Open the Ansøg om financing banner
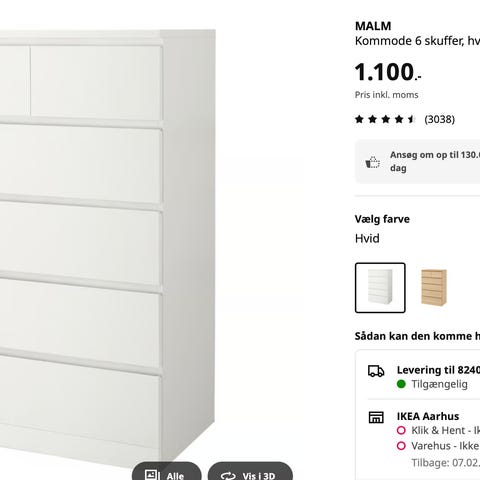Image resolution: width=480 pixels, height=480 pixels. click(x=417, y=162)
